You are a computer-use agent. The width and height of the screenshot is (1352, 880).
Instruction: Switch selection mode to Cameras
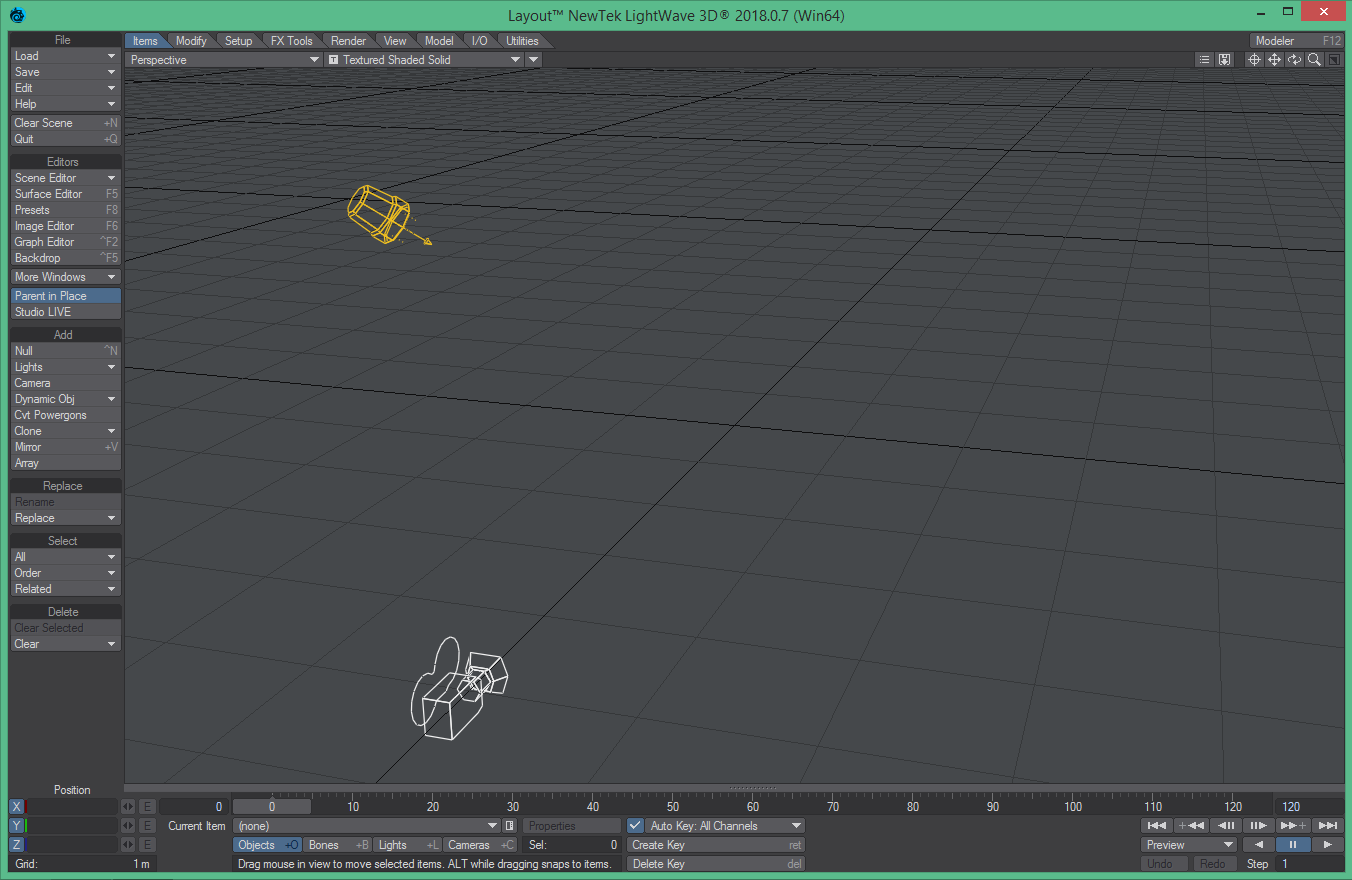click(x=480, y=845)
